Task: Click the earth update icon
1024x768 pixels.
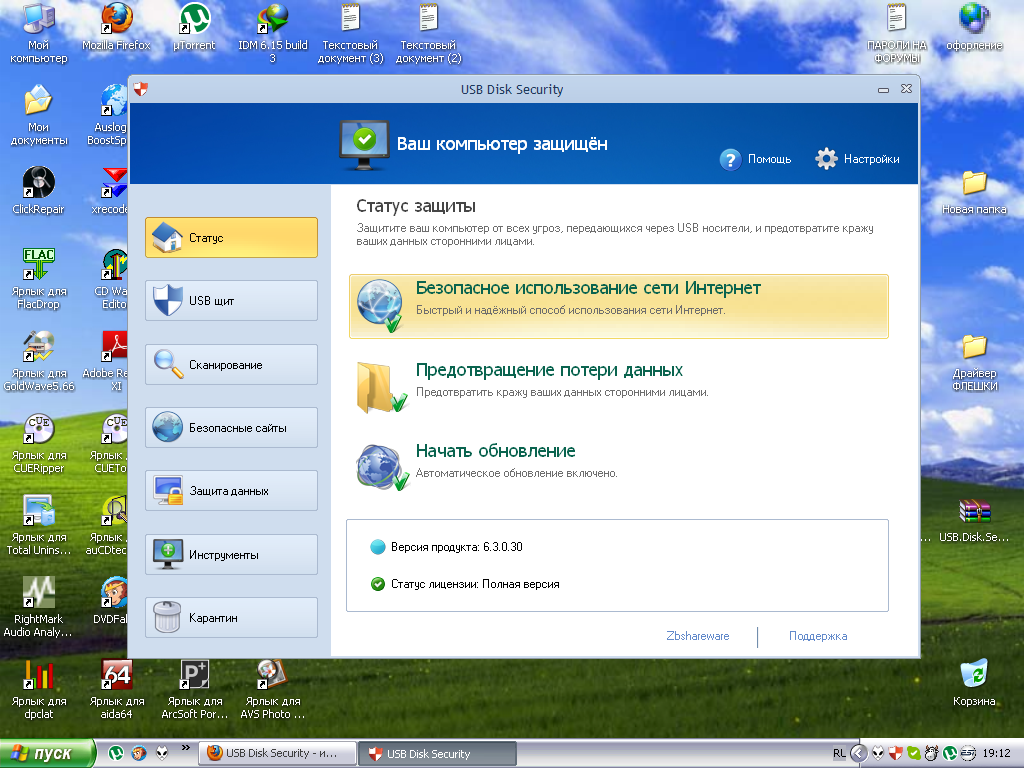Action: coord(382,468)
